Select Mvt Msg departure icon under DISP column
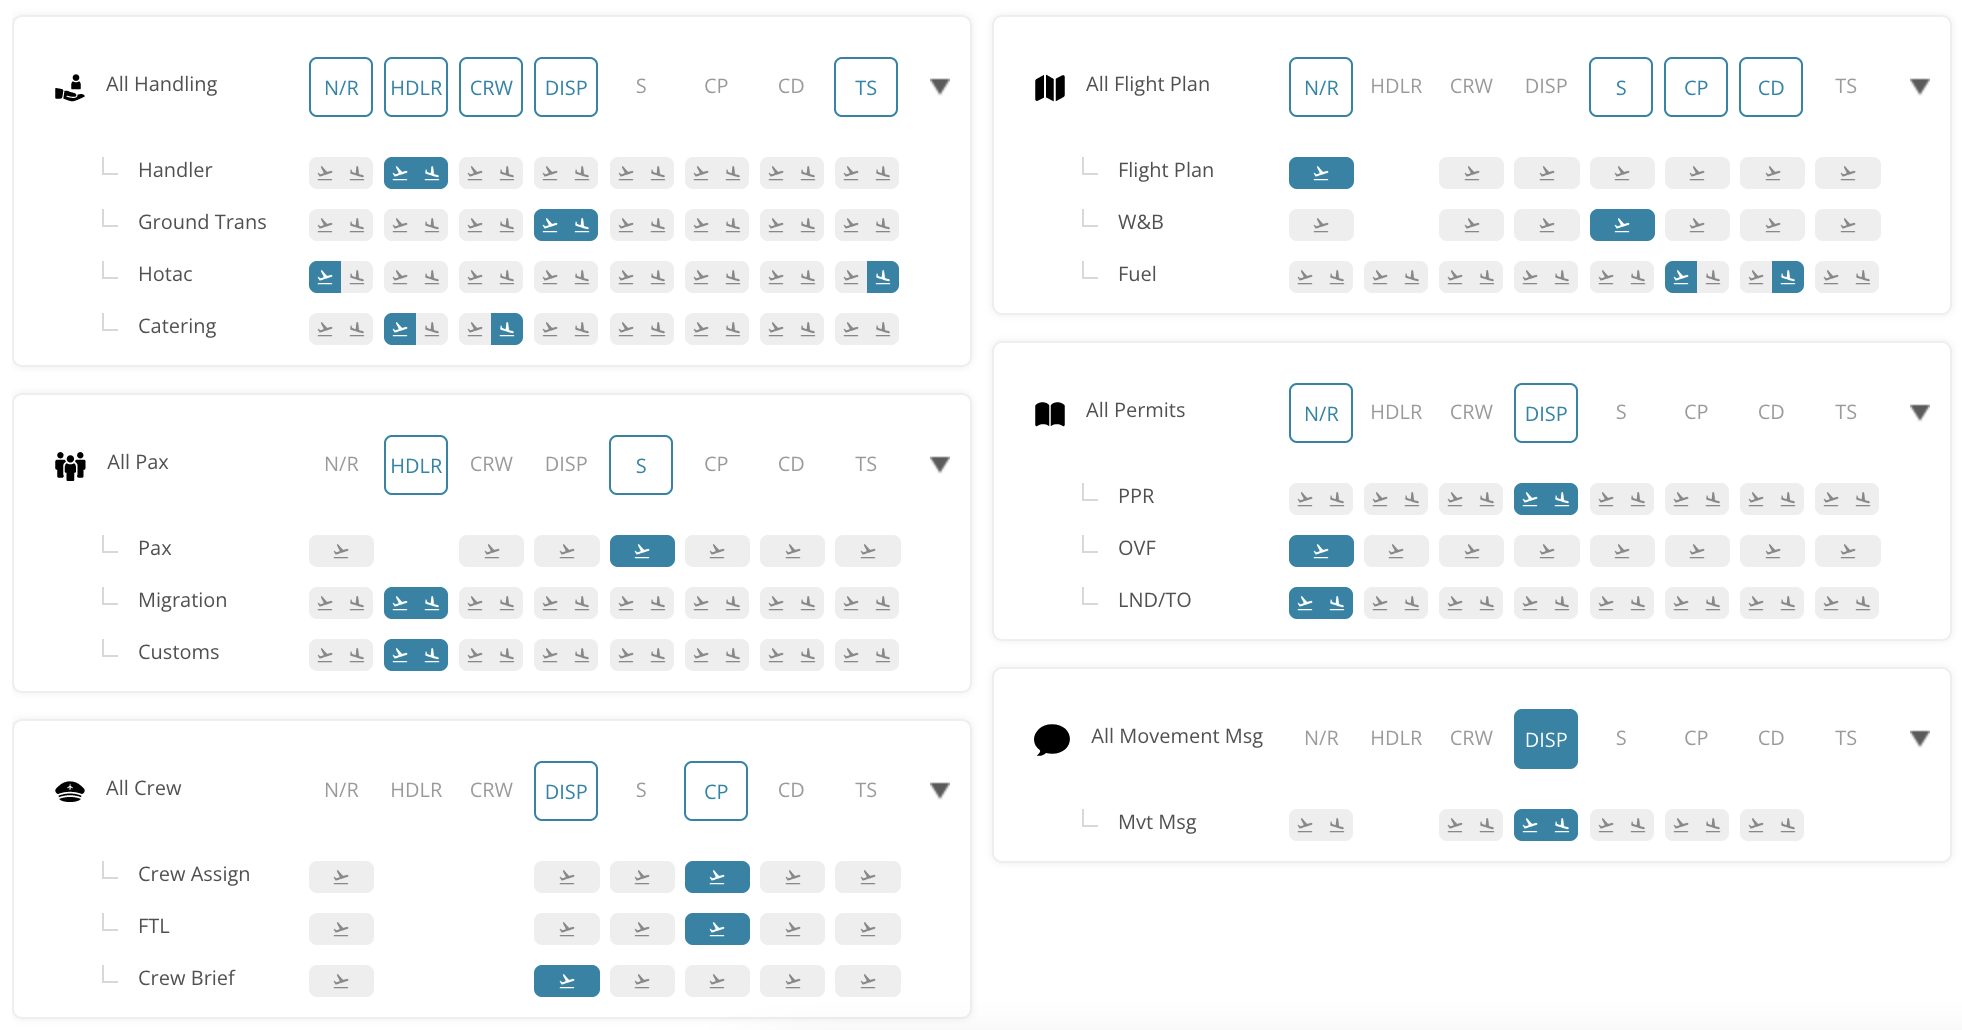Viewport: 1962px width, 1030px height. point(1530,825)
